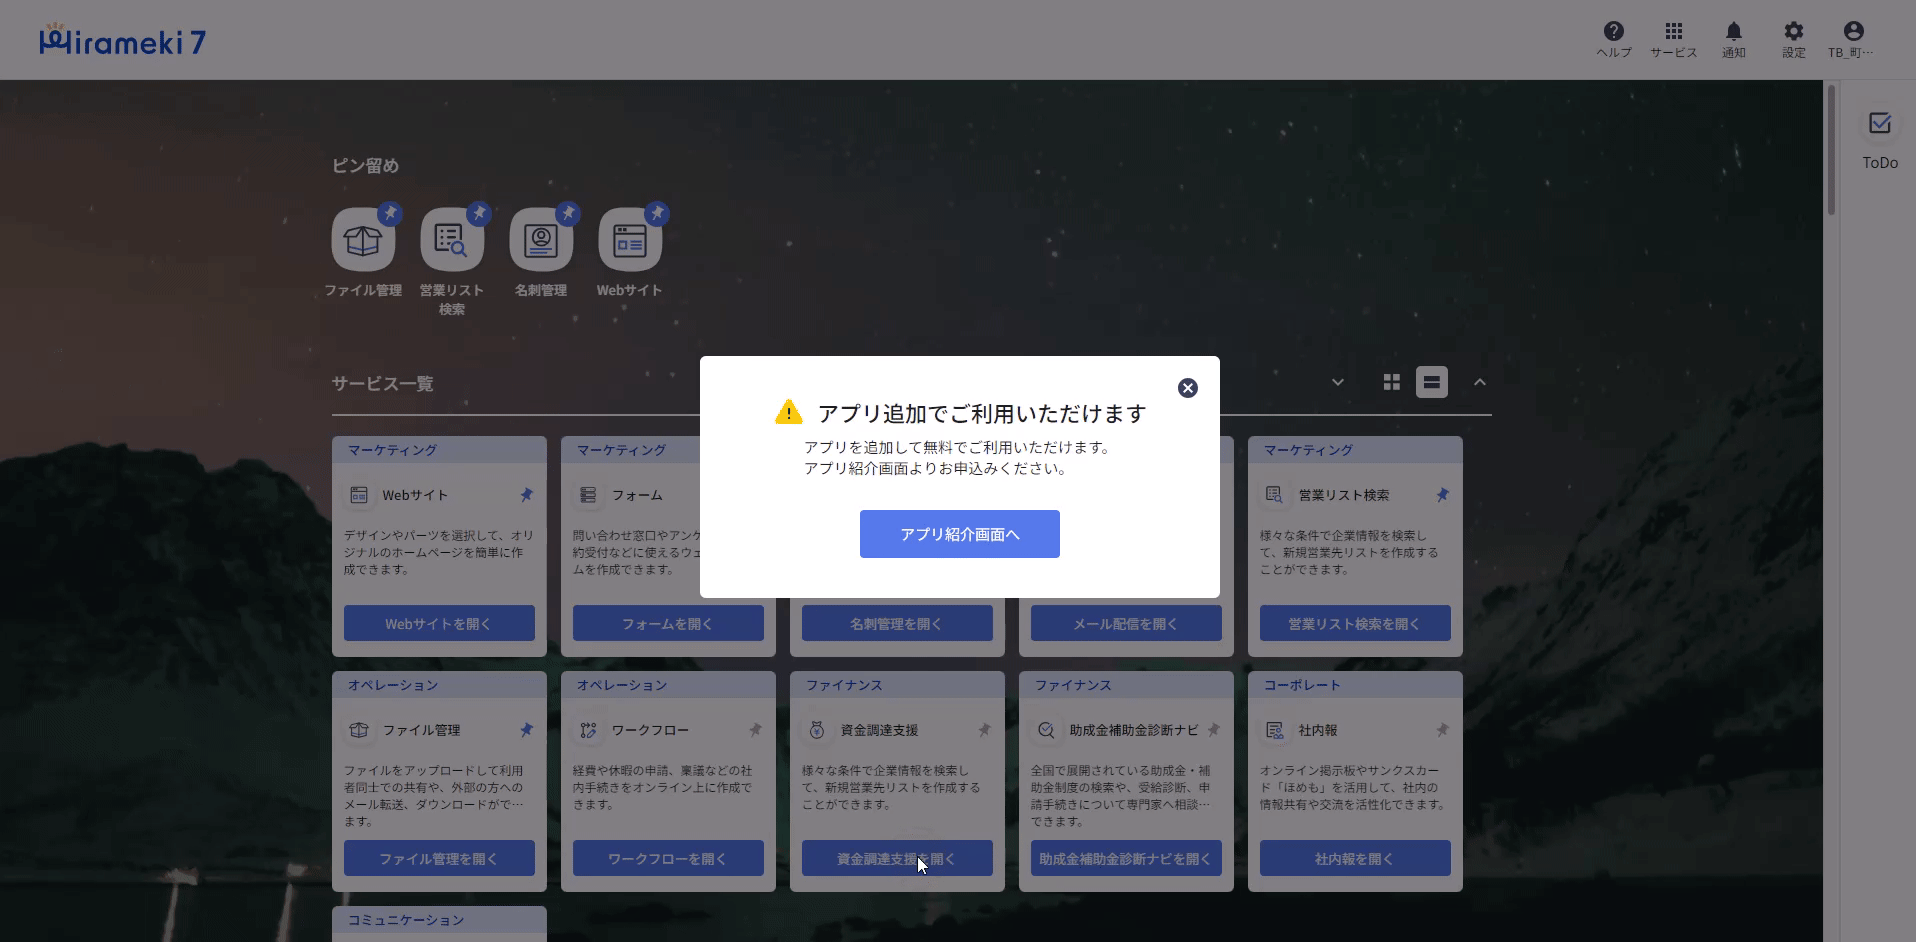Unpin badge on pinned ファイル管理 icon

[390, 213]
